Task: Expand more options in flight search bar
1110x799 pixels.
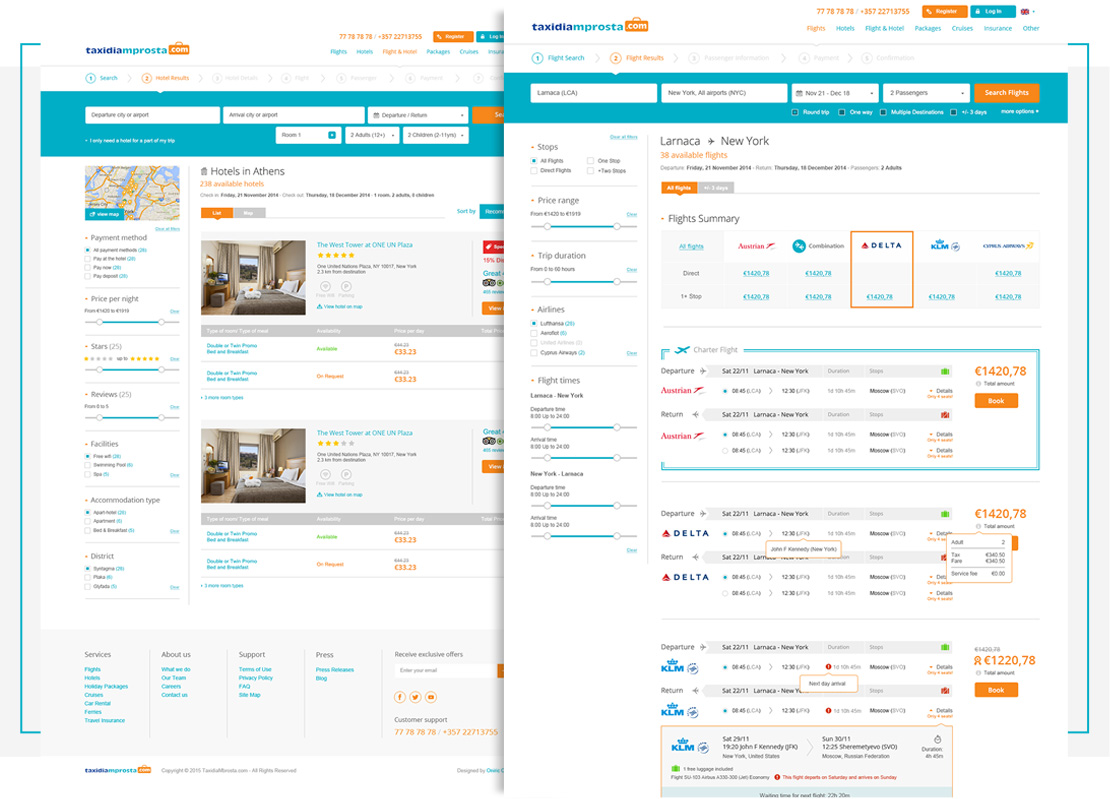Action: [1019, 112]
